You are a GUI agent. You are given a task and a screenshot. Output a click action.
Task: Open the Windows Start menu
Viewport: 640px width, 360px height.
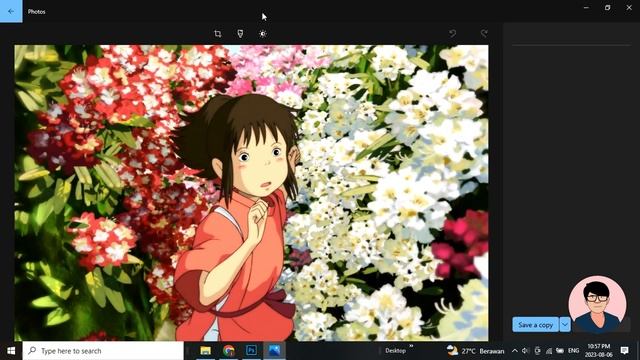pyautogui.click(x=11, y=351)
